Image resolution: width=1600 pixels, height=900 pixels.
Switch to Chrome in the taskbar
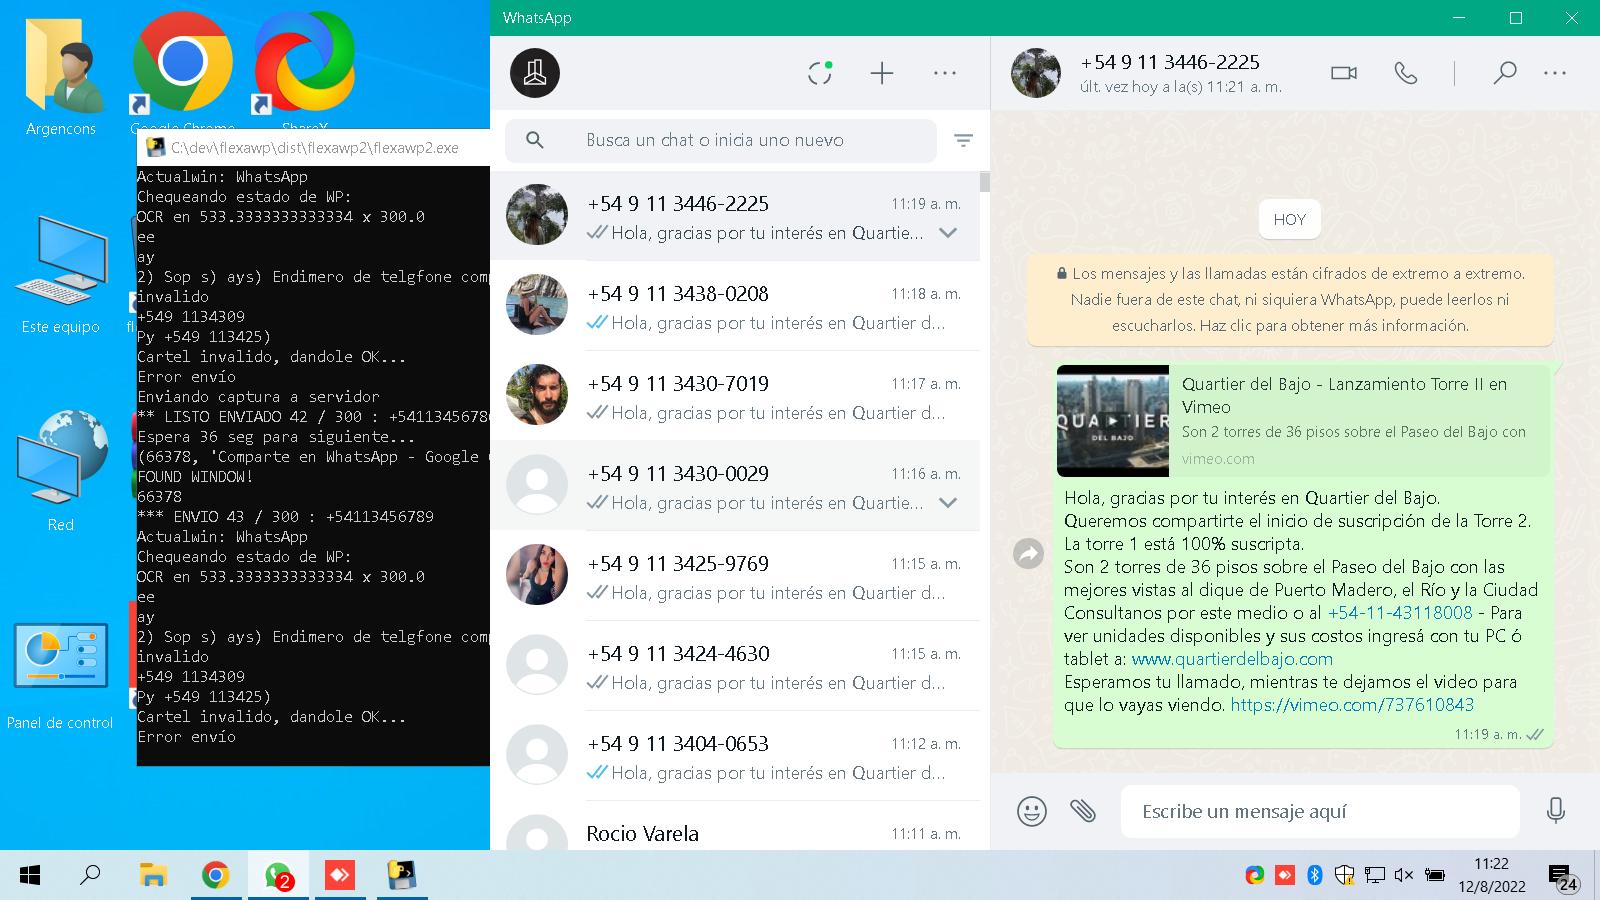[215, 876]
